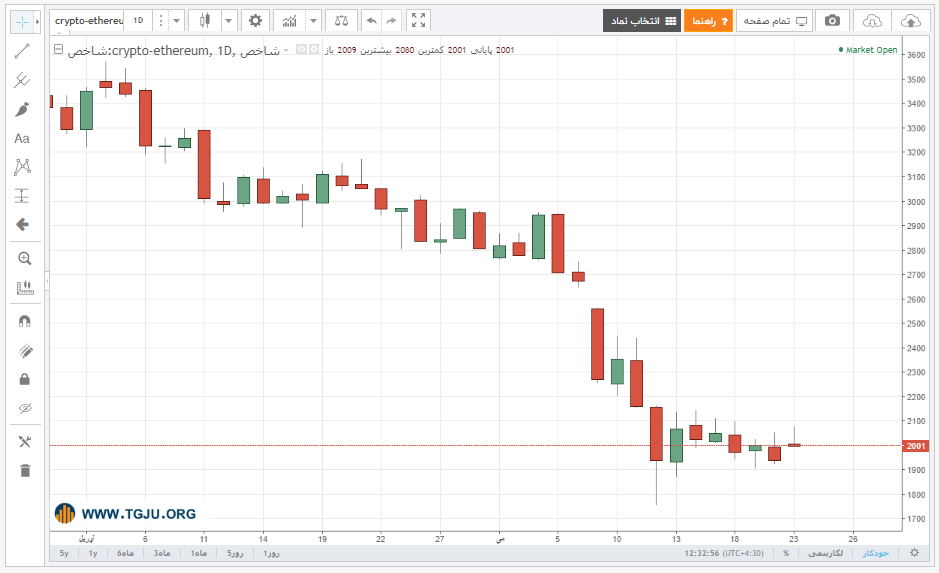The height and width of the screenshot is (573, 939).
Task: Select candlestick chart style icon
Action: point(205,21)
